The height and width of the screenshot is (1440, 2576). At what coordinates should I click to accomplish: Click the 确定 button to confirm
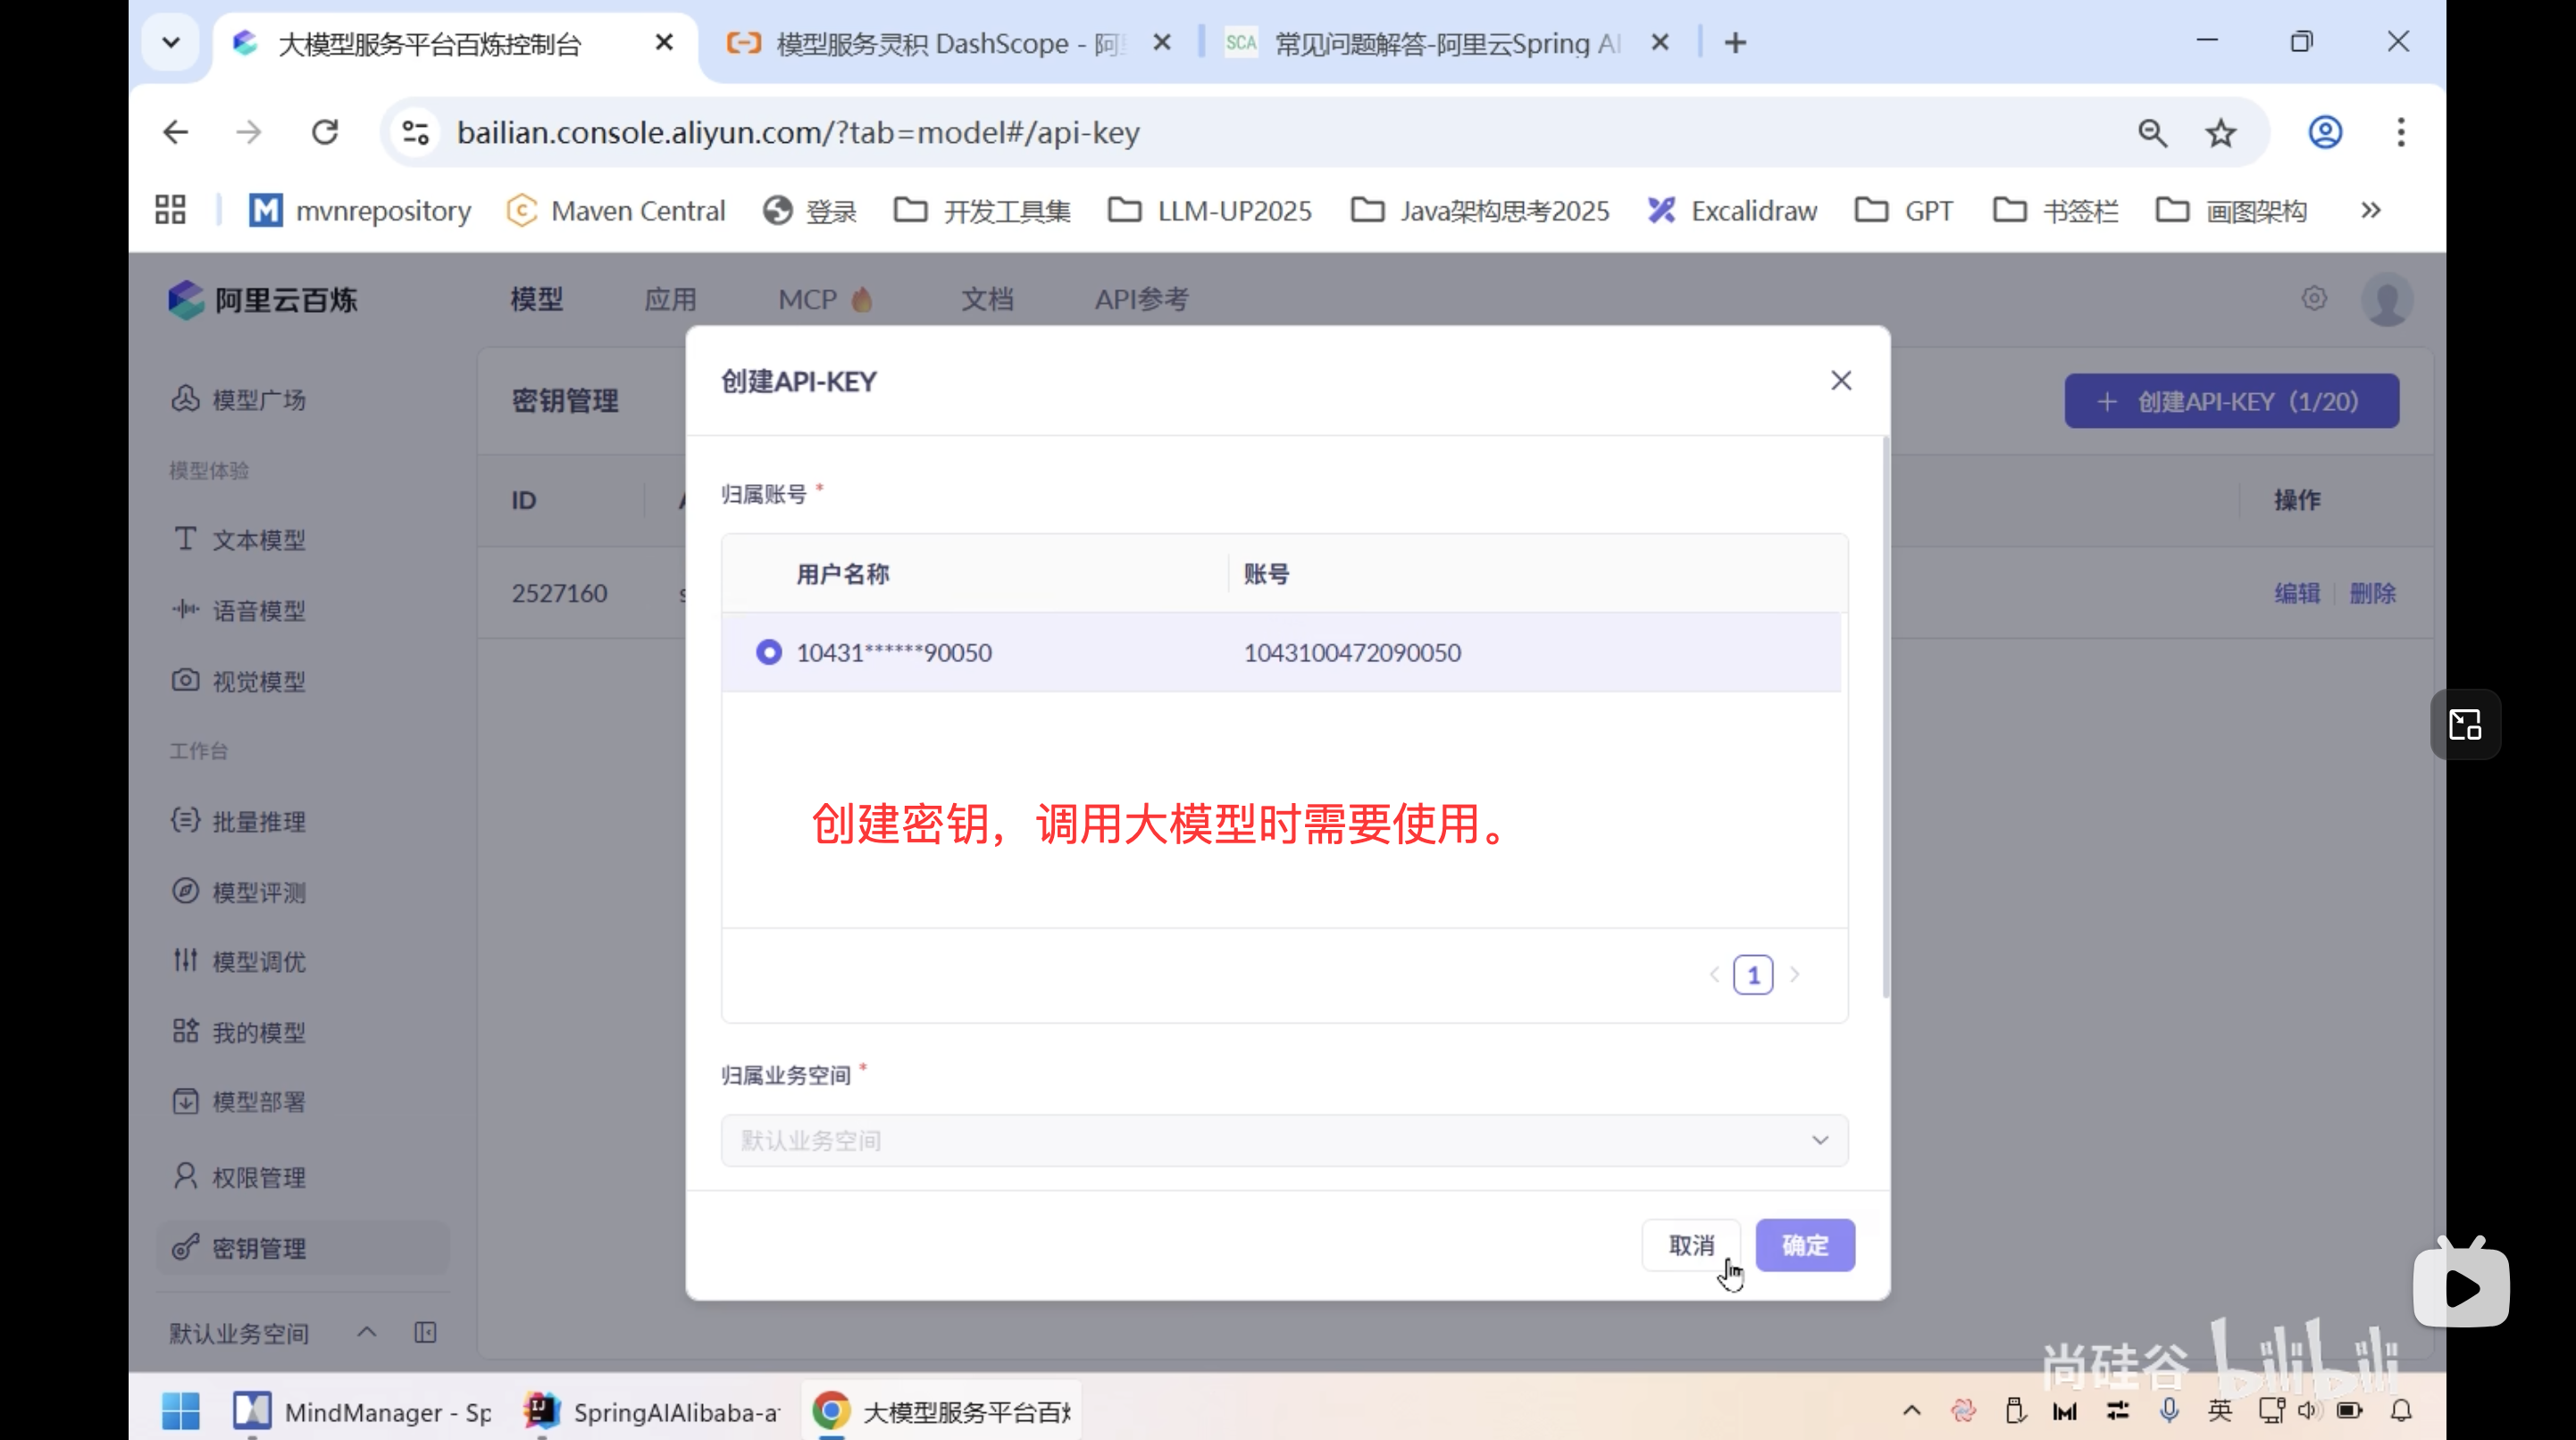coord(1804,1244)
